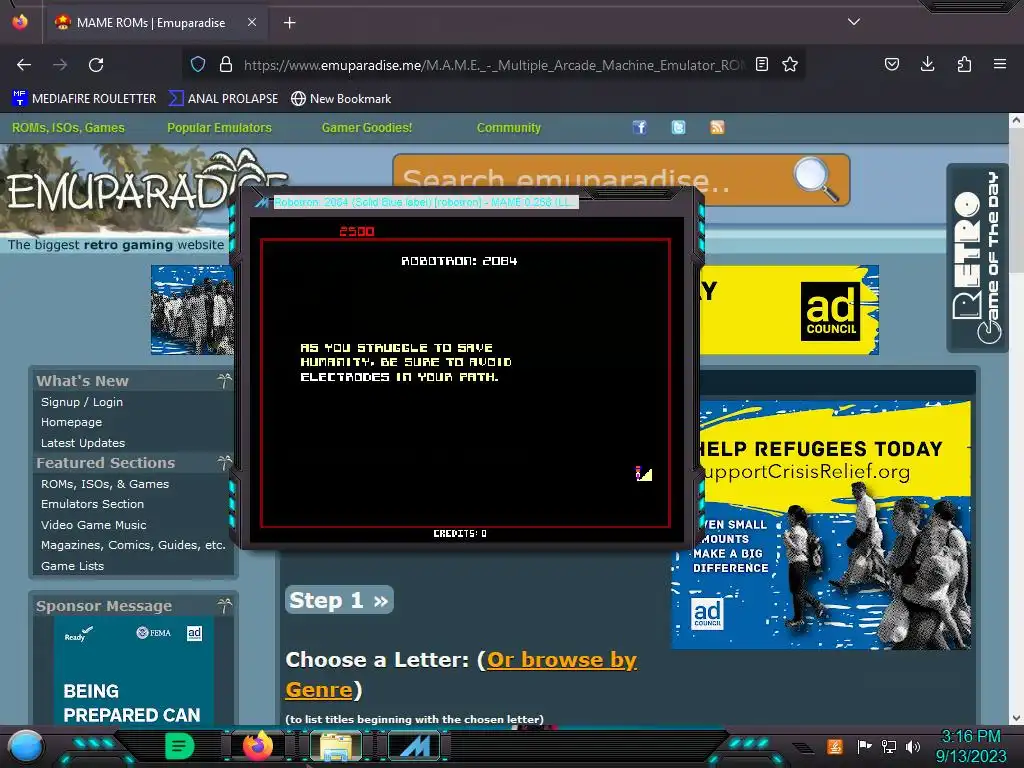Viewport: 1024px width, 768px height.
Task: Open the Game Lists link
Action: pos(72,566)
